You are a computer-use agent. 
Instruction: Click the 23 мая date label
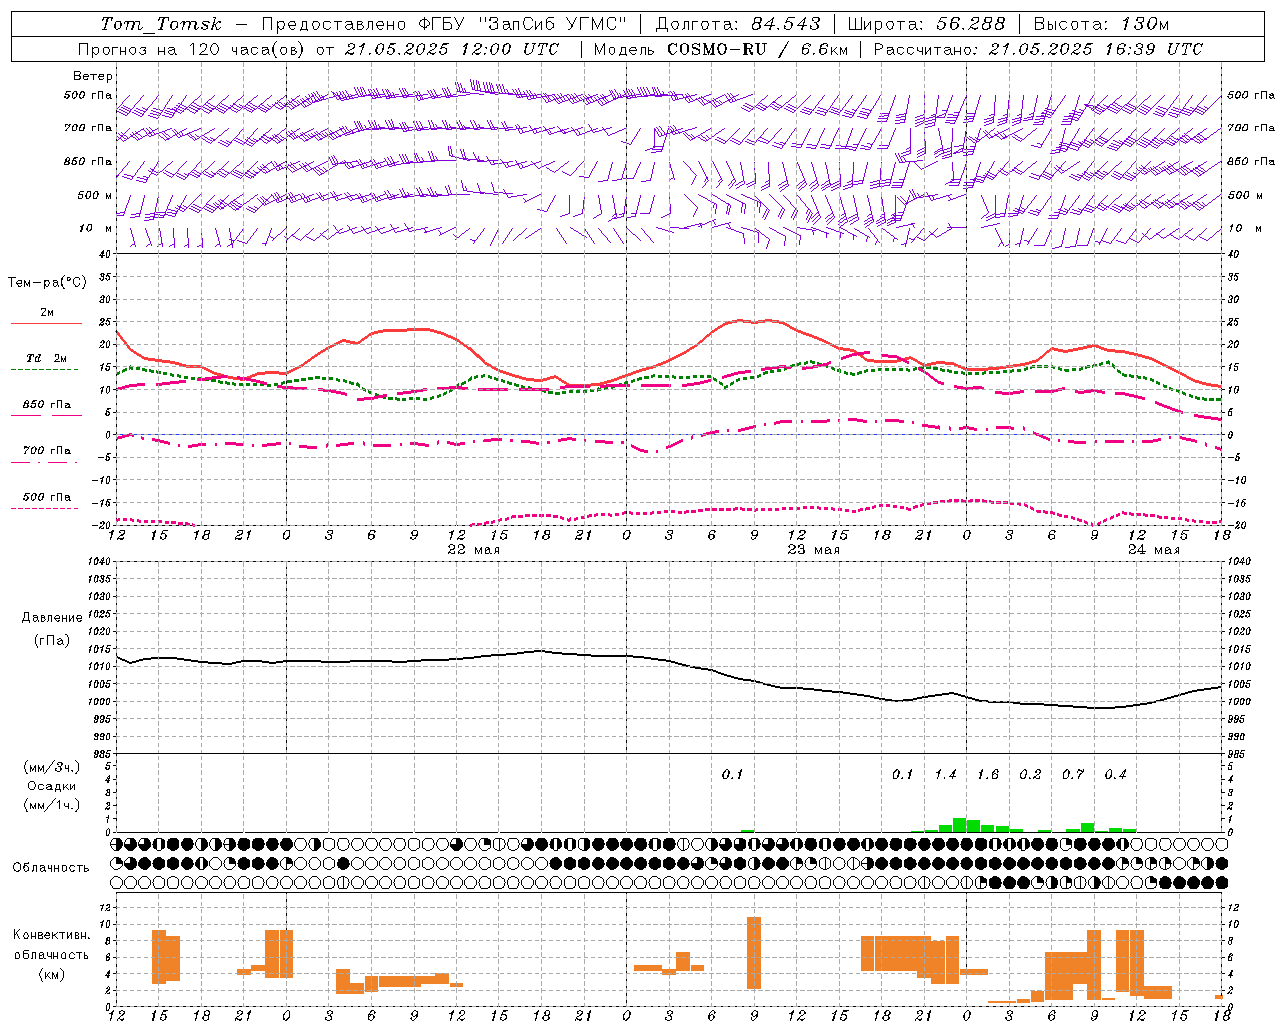tap(814, 550)
